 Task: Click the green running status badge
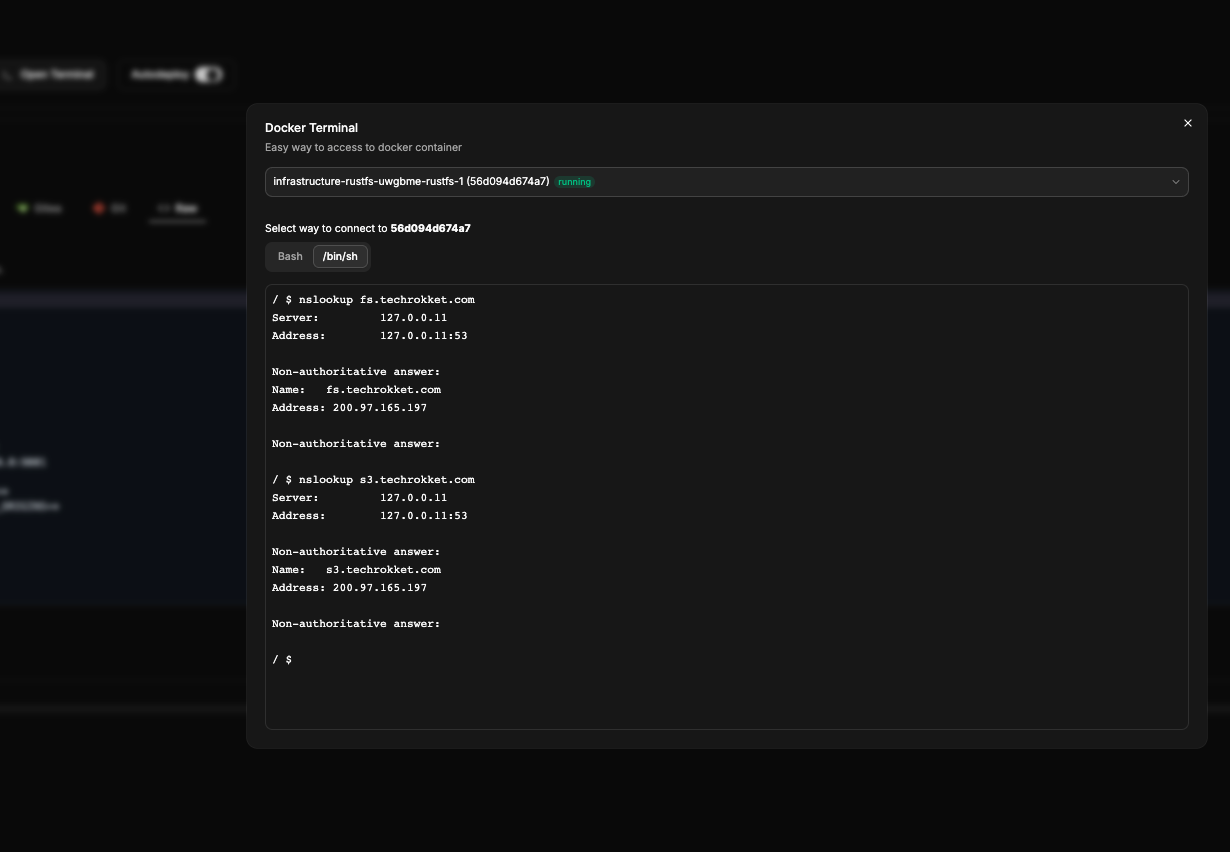point(575,182)
